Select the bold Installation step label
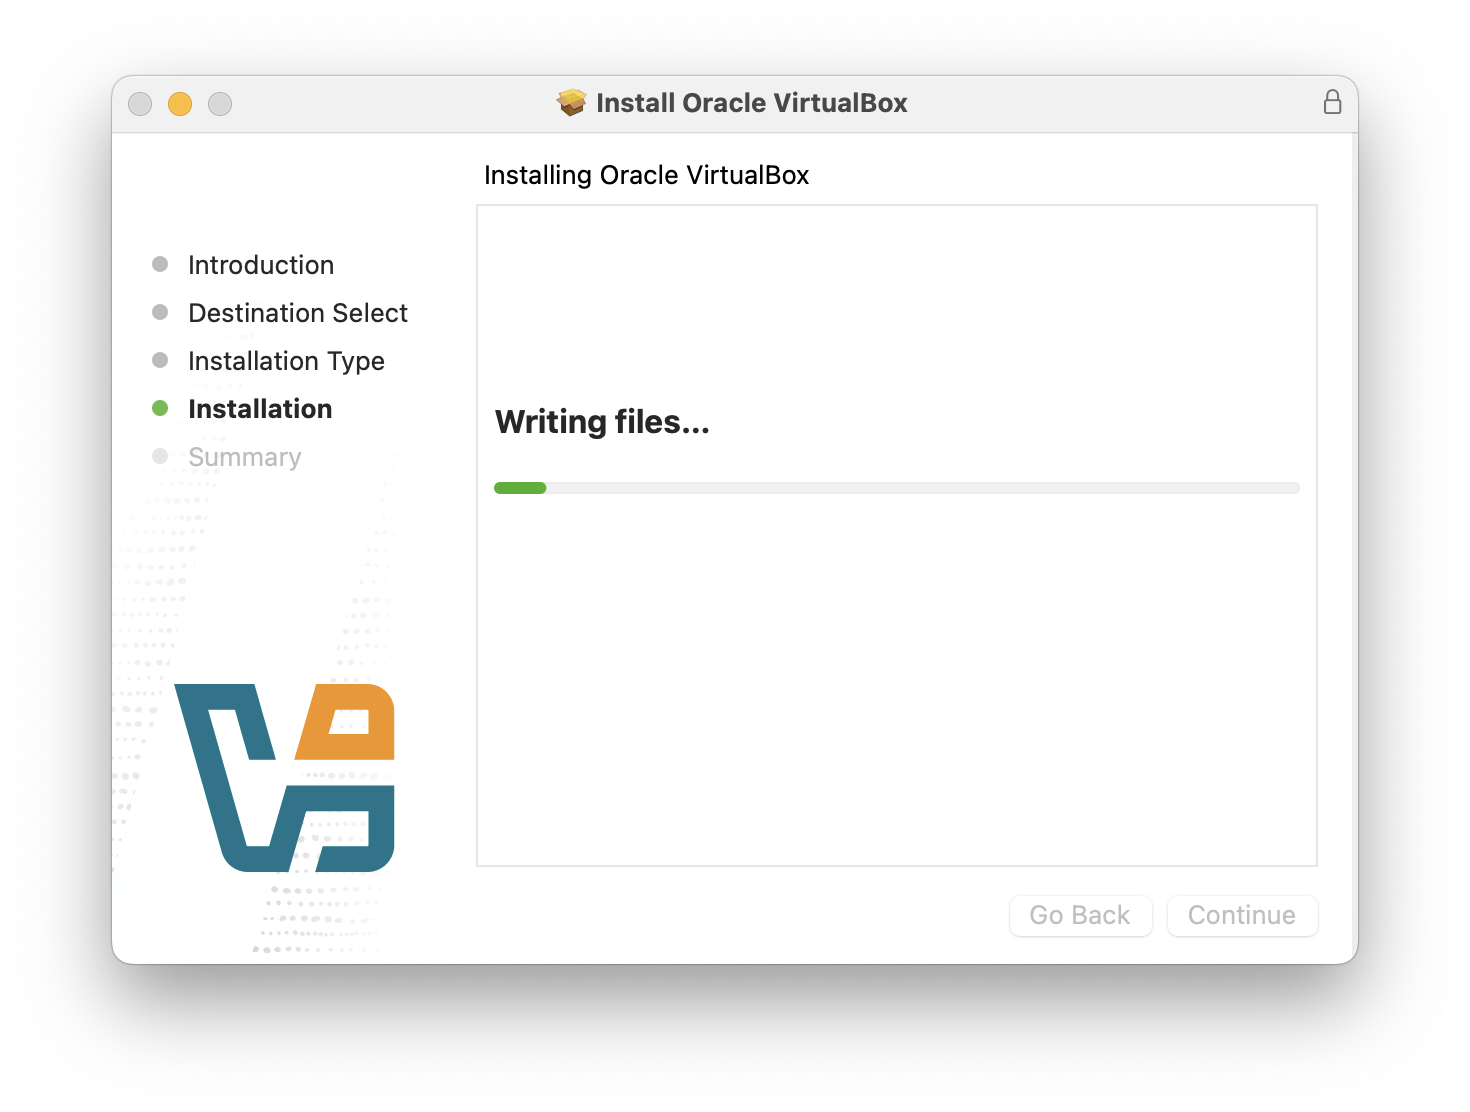The height and width of the screenshot is (1112, 1470). (260, 409)
